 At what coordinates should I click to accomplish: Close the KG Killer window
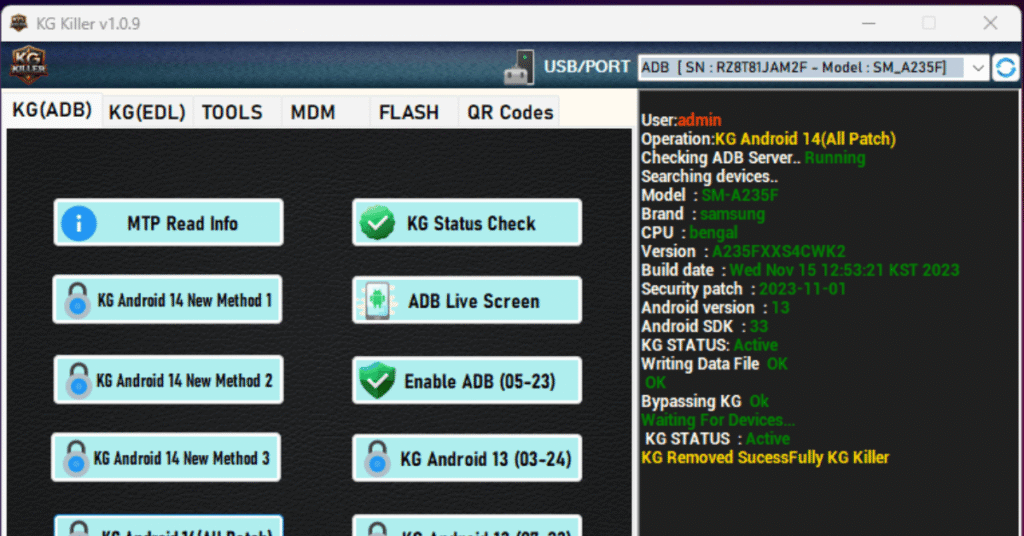click(991, 23)
